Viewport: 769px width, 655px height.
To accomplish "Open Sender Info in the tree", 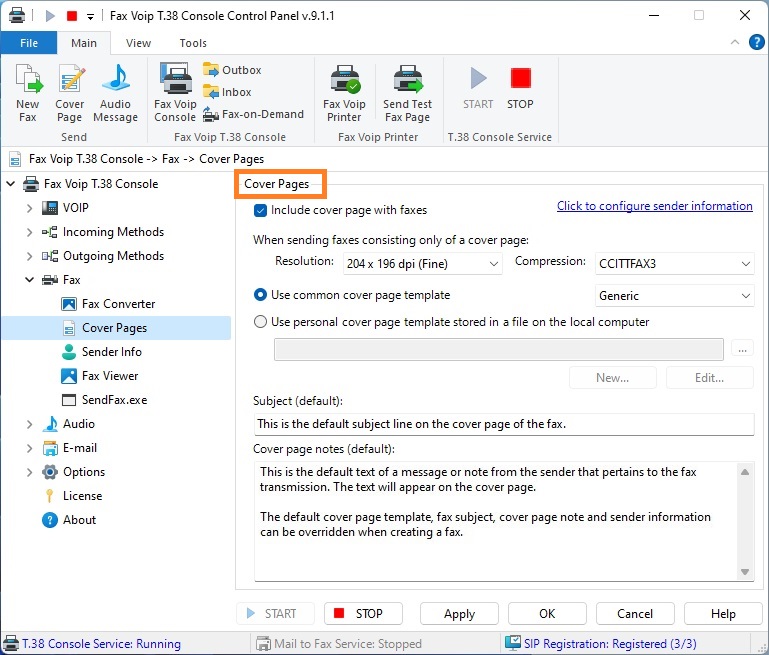I will pos(111,352).
